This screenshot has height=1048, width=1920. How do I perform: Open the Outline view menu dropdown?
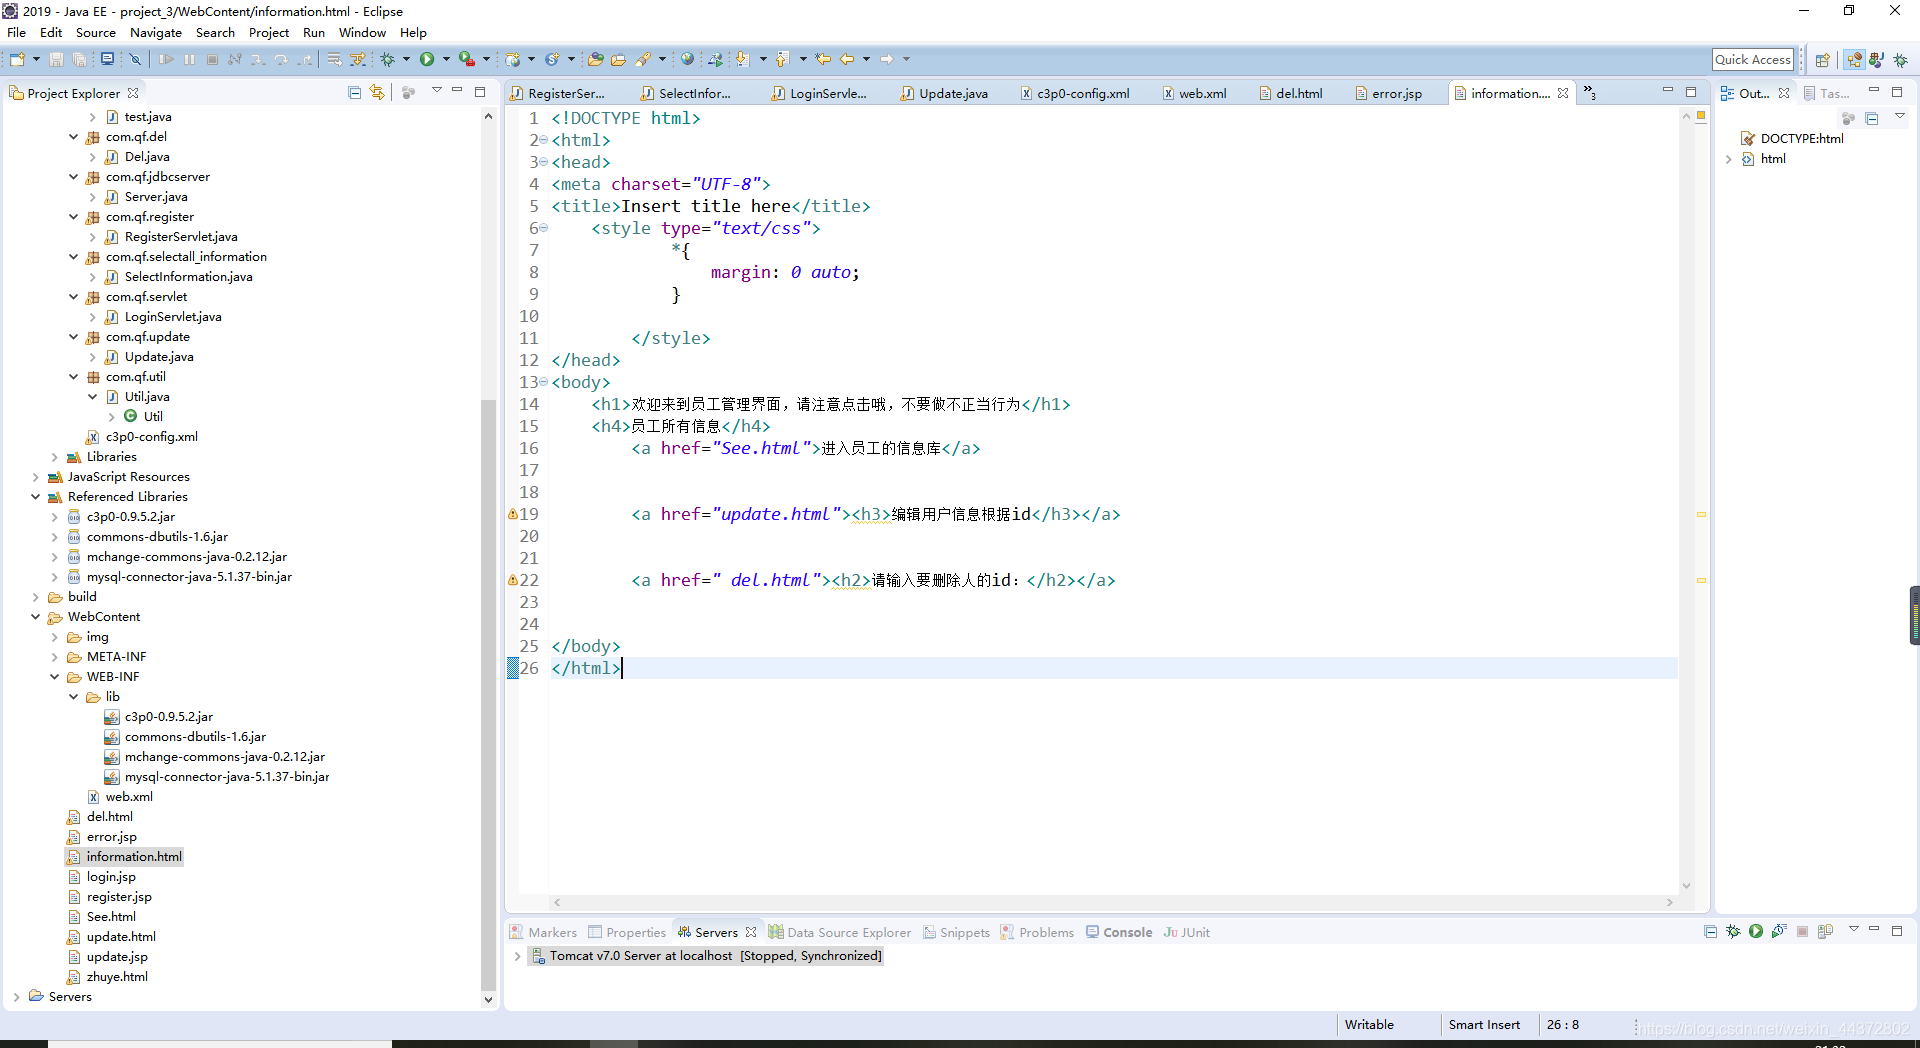coord(1900,118)
